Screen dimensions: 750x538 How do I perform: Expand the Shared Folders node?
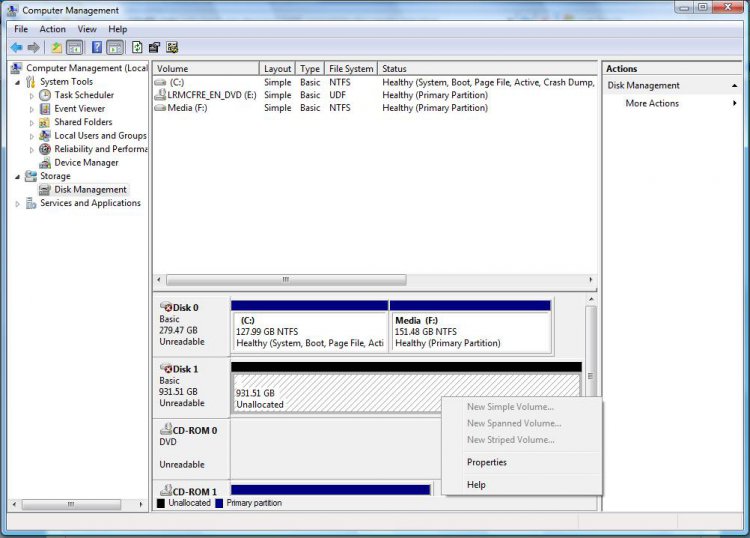pos(32,122)
